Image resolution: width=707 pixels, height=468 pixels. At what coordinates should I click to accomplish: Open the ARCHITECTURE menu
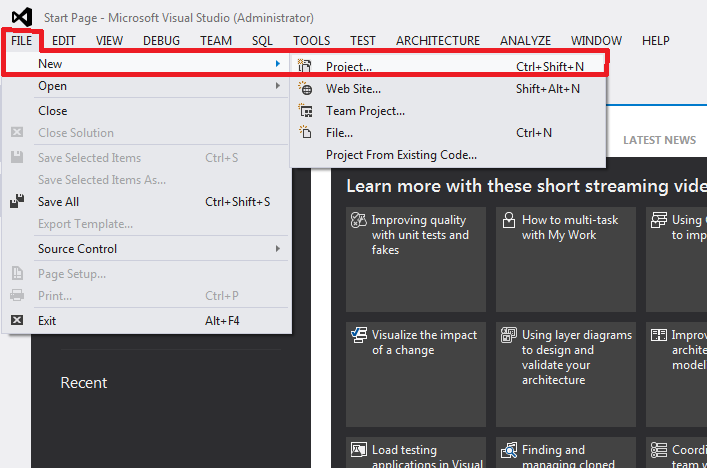point(437,41)
